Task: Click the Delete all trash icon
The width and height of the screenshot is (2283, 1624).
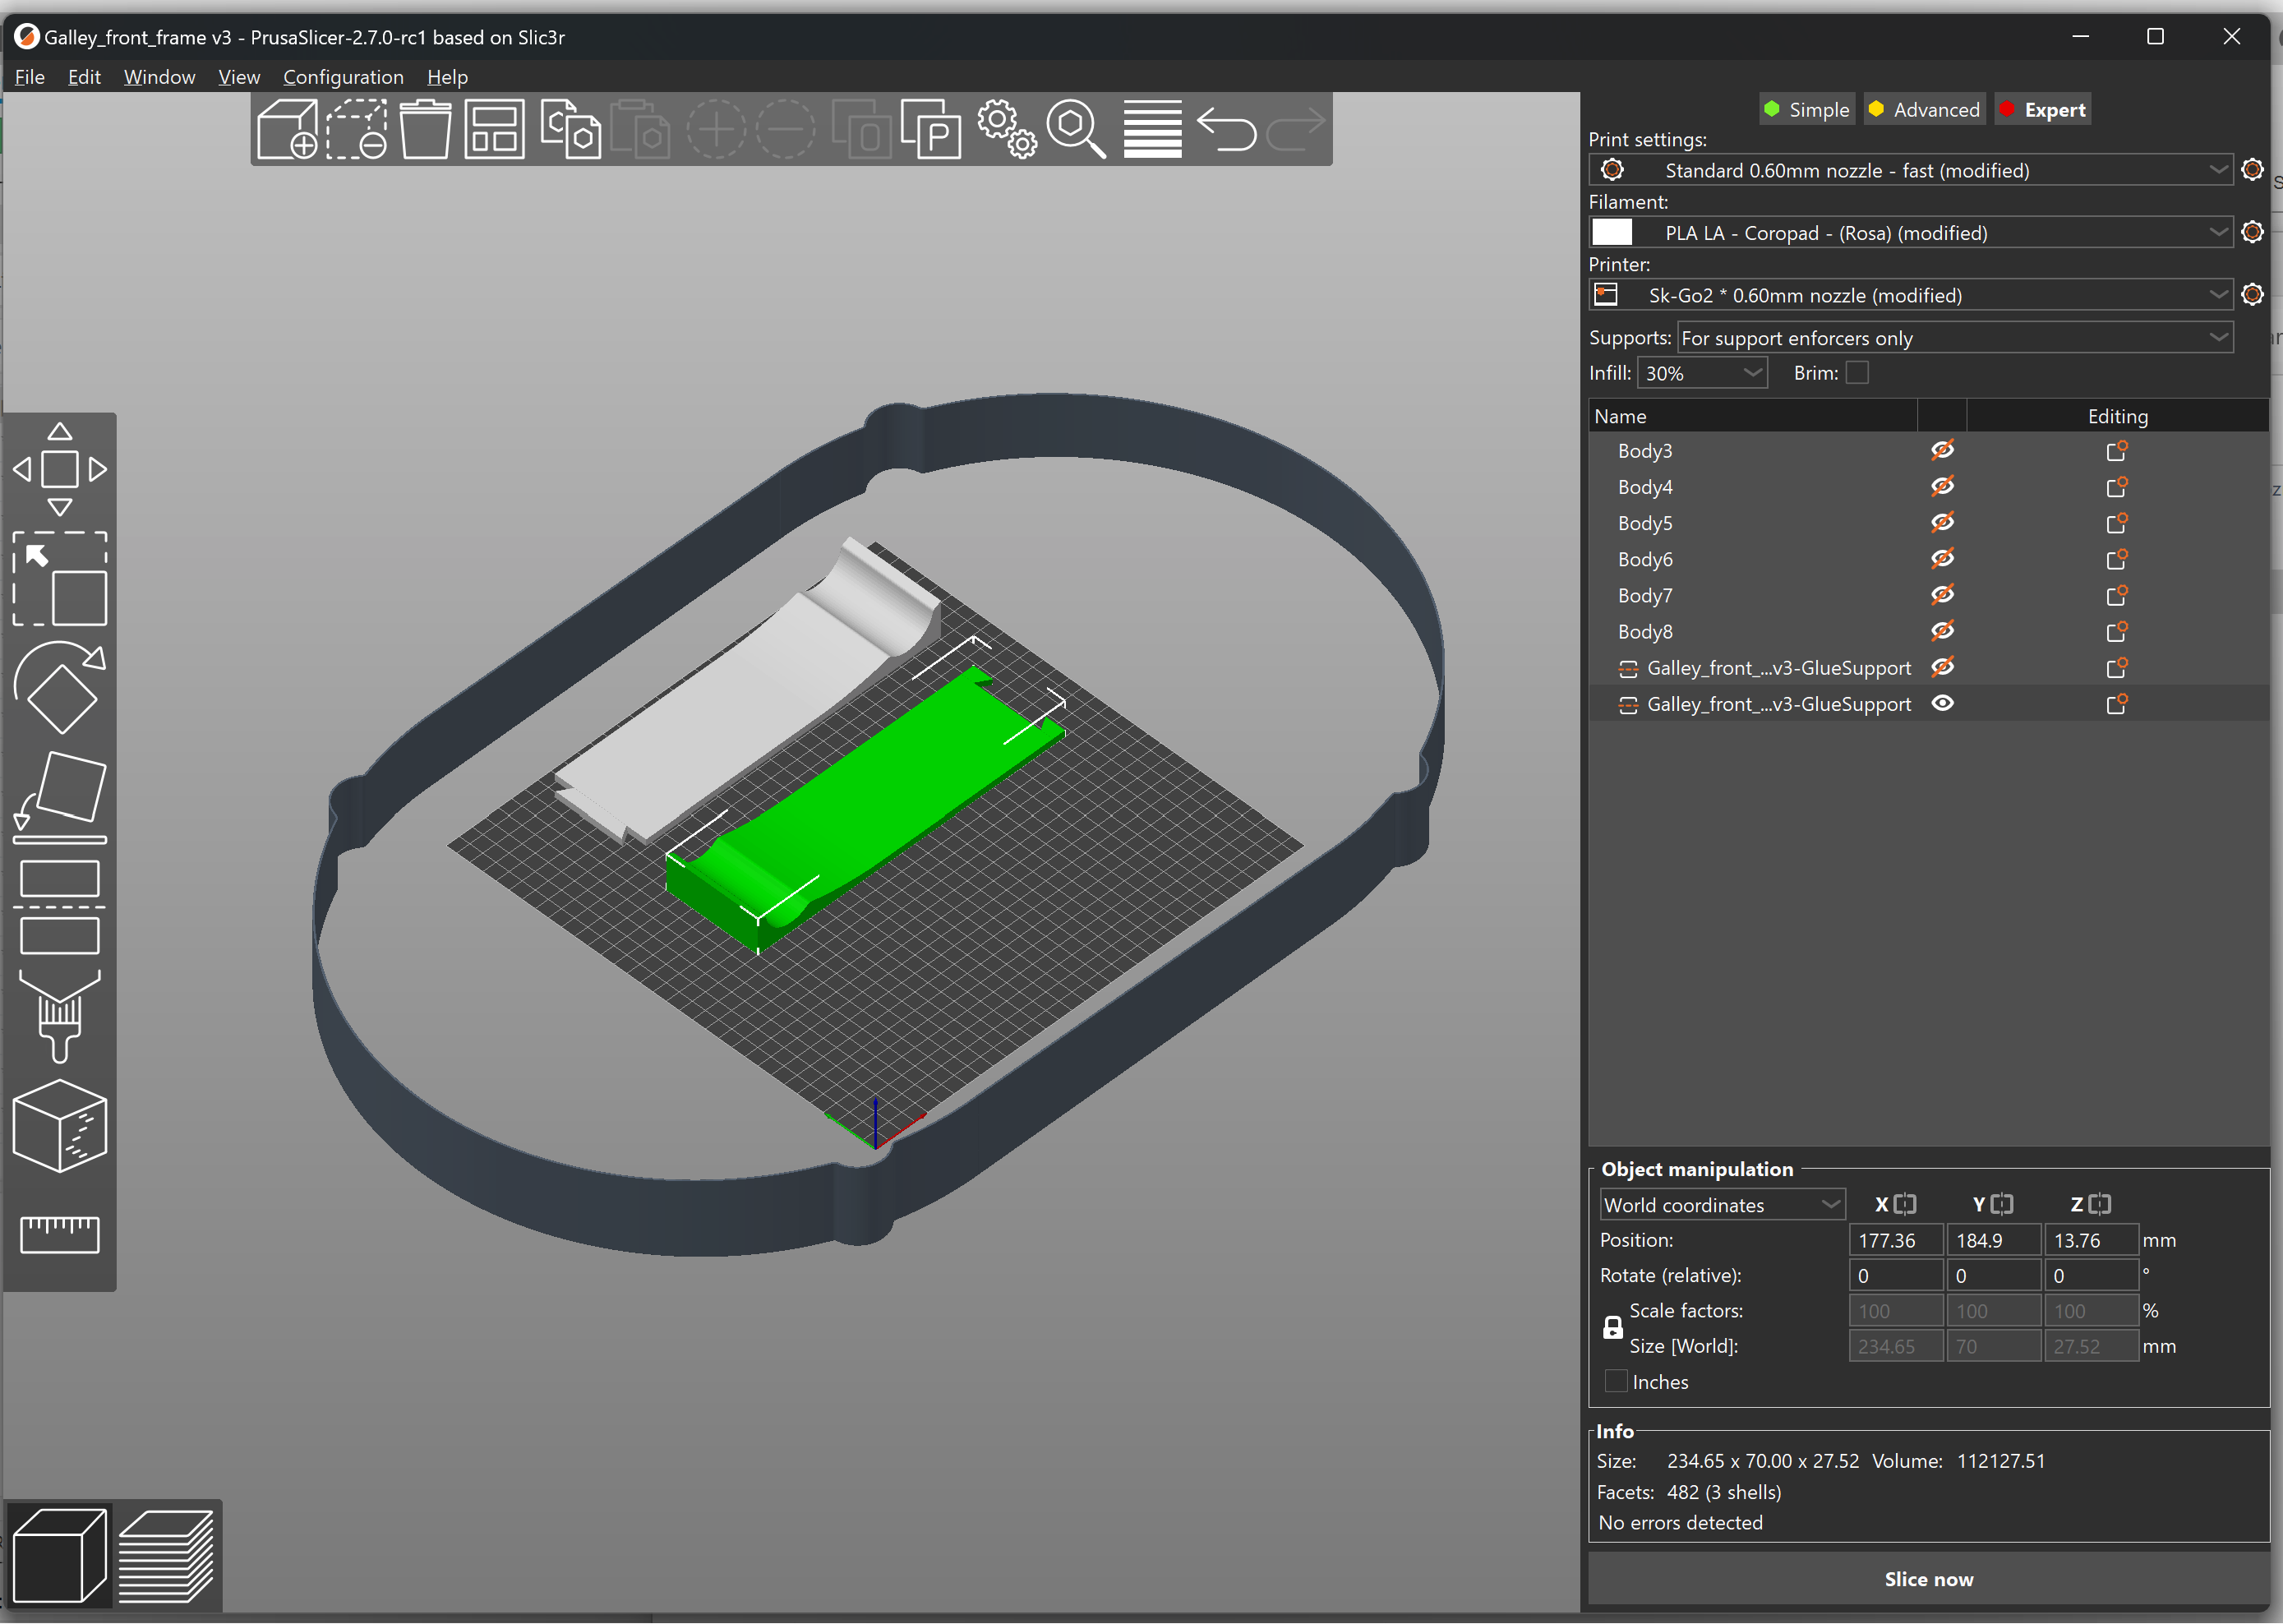Action: [425, 129]
